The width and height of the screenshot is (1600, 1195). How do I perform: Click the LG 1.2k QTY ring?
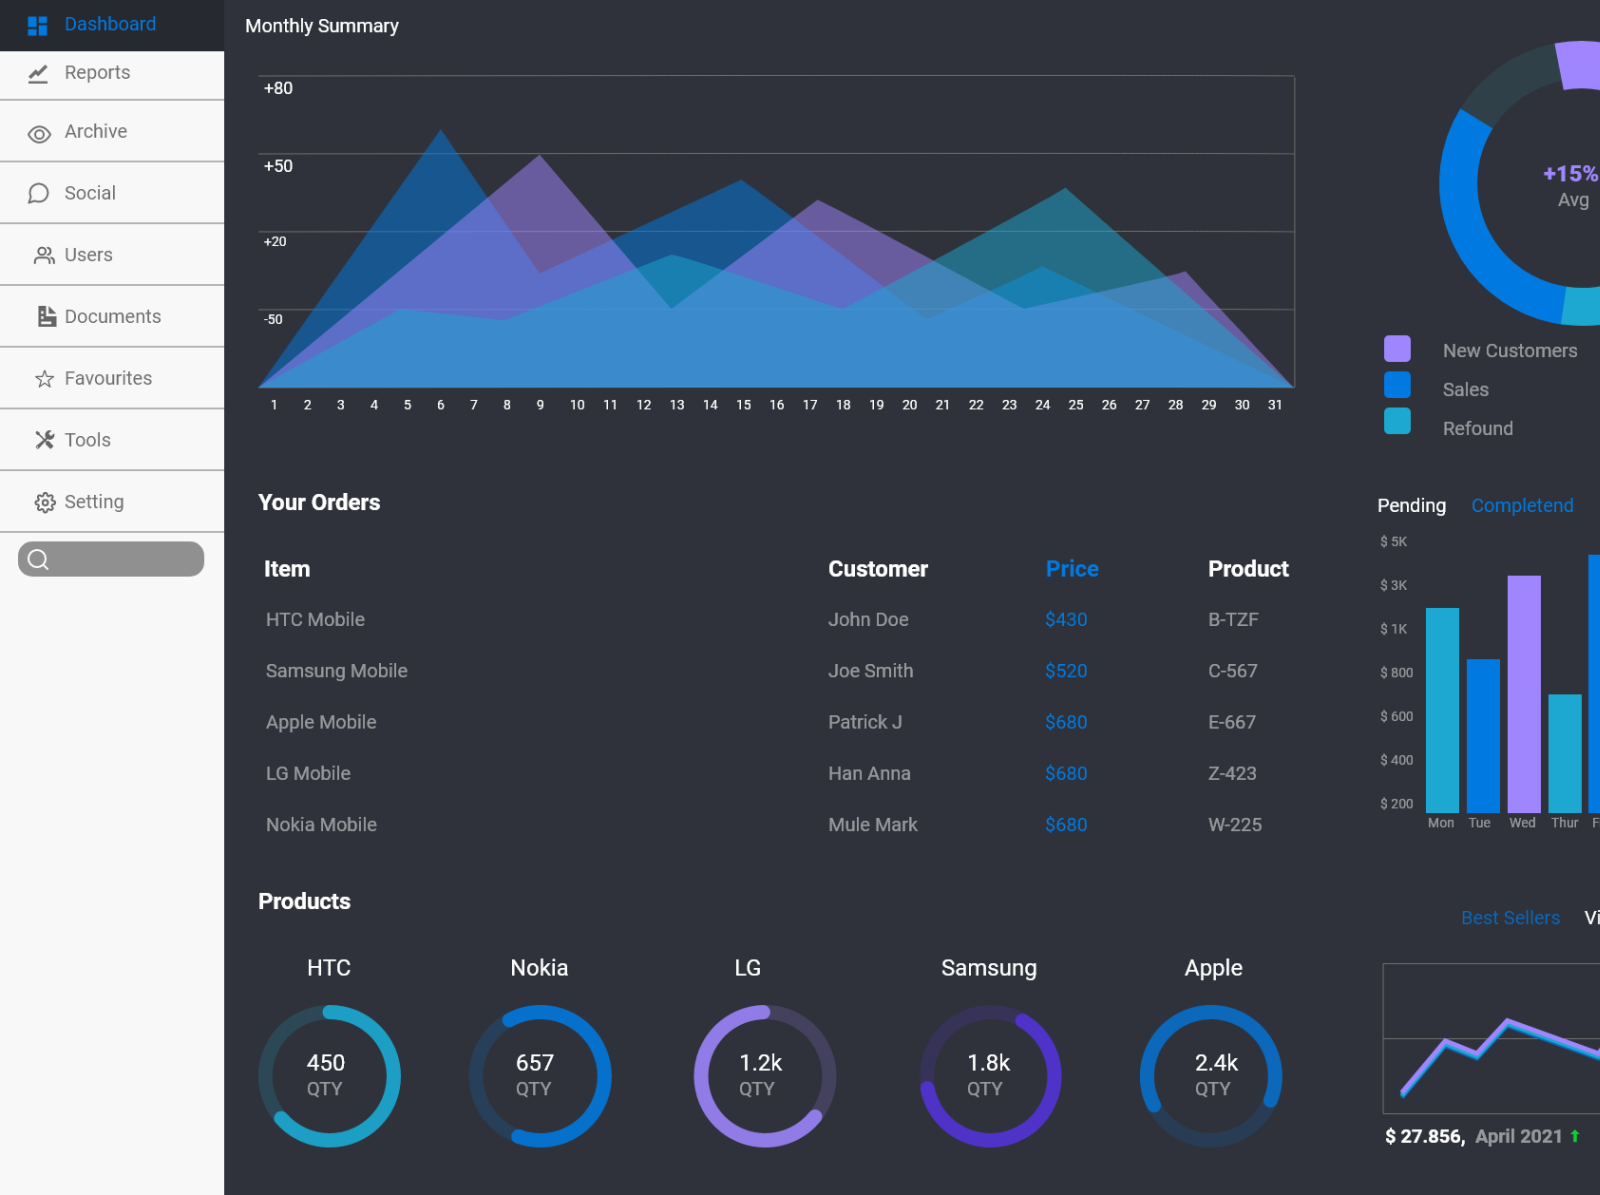765,1076
